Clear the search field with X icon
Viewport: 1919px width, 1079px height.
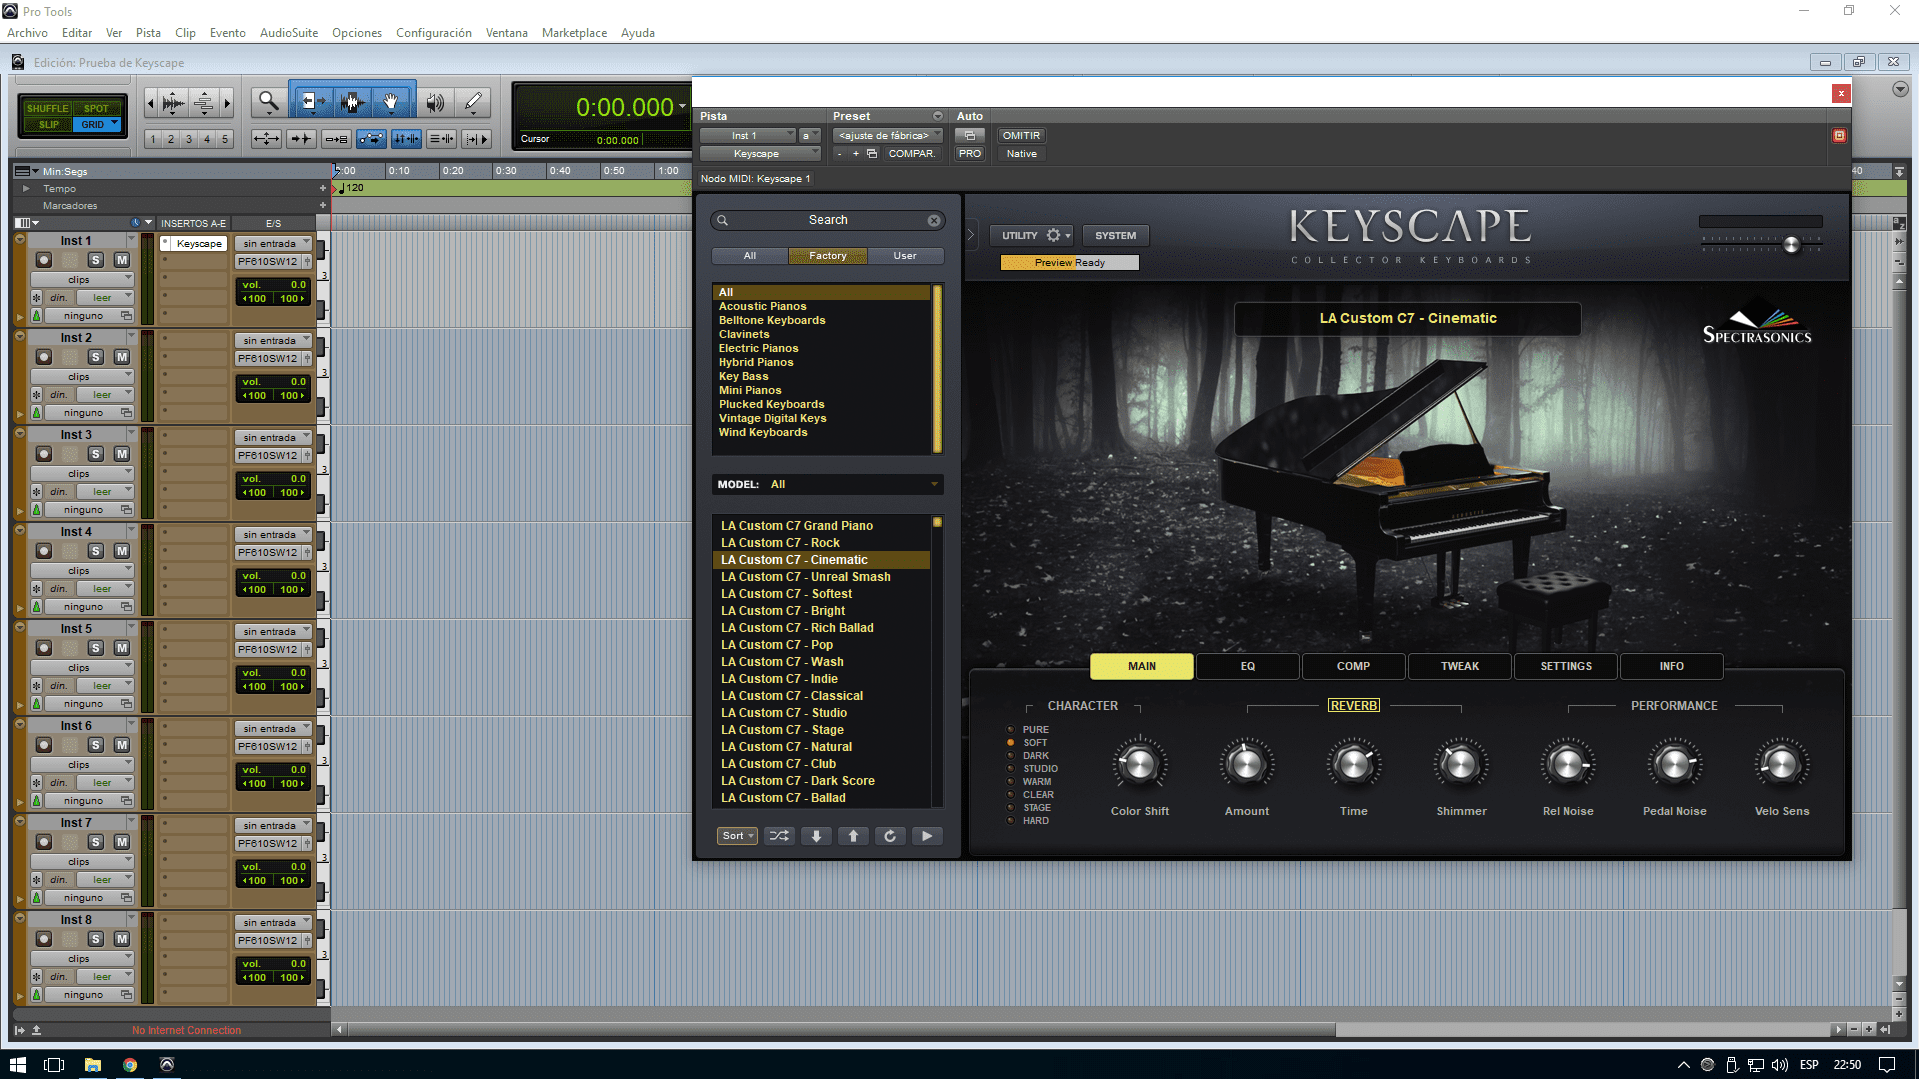[933, 220]
